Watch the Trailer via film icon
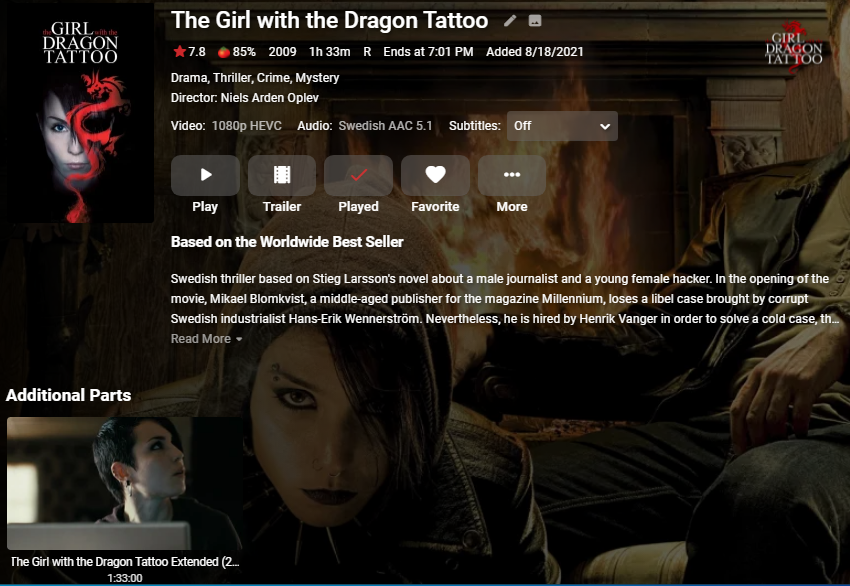 [x=282, y=175]
